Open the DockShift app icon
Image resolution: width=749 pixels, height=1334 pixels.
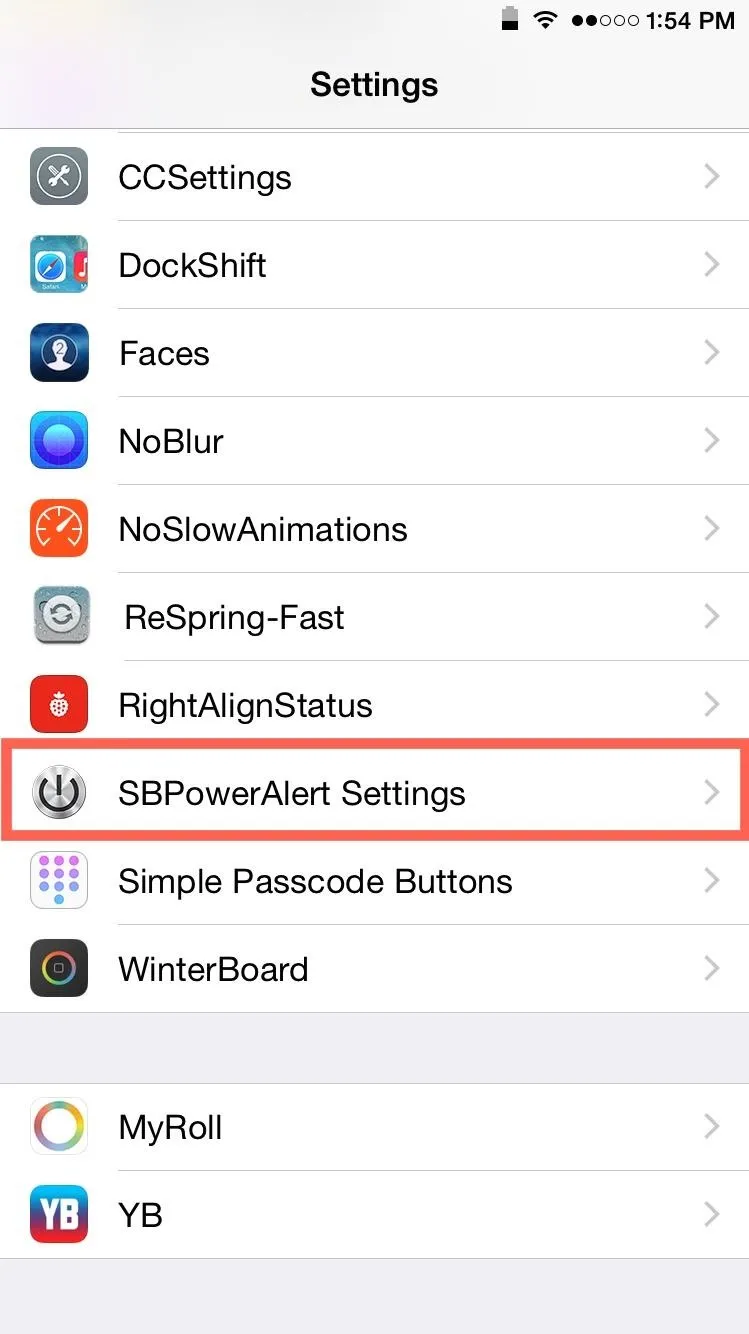[x=59, y=265]
